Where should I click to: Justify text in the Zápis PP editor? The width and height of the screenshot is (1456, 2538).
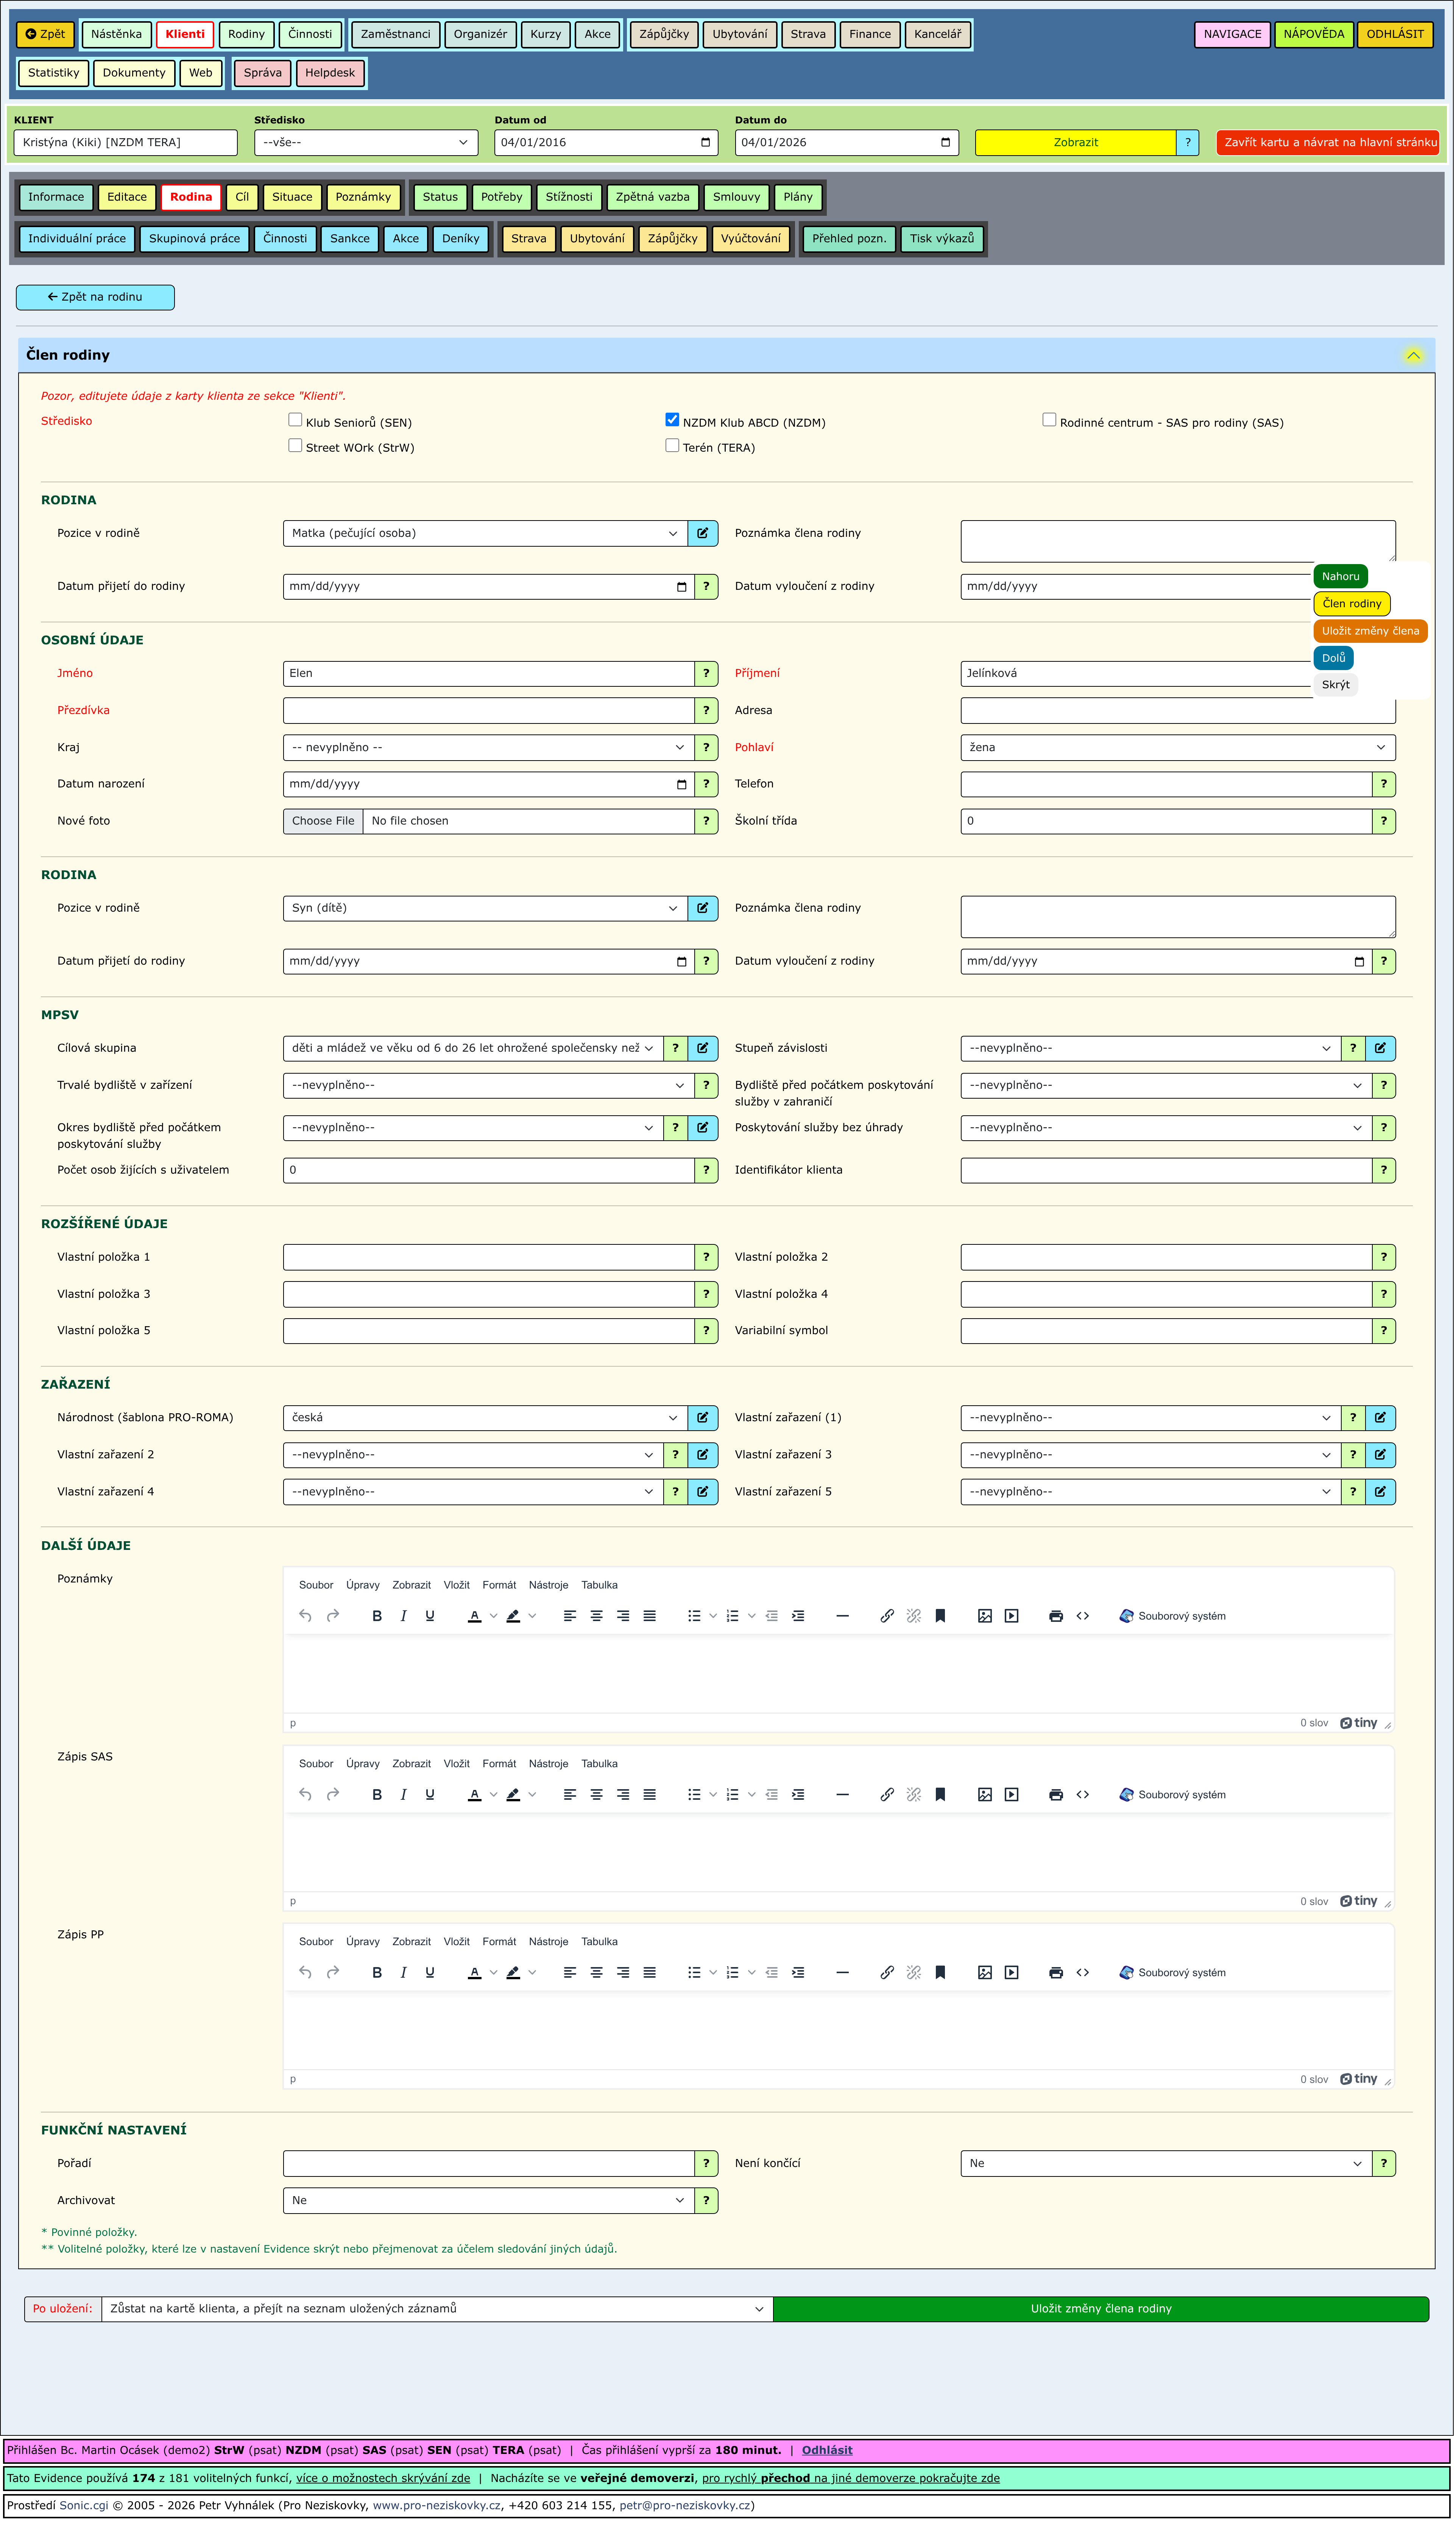650,1974
